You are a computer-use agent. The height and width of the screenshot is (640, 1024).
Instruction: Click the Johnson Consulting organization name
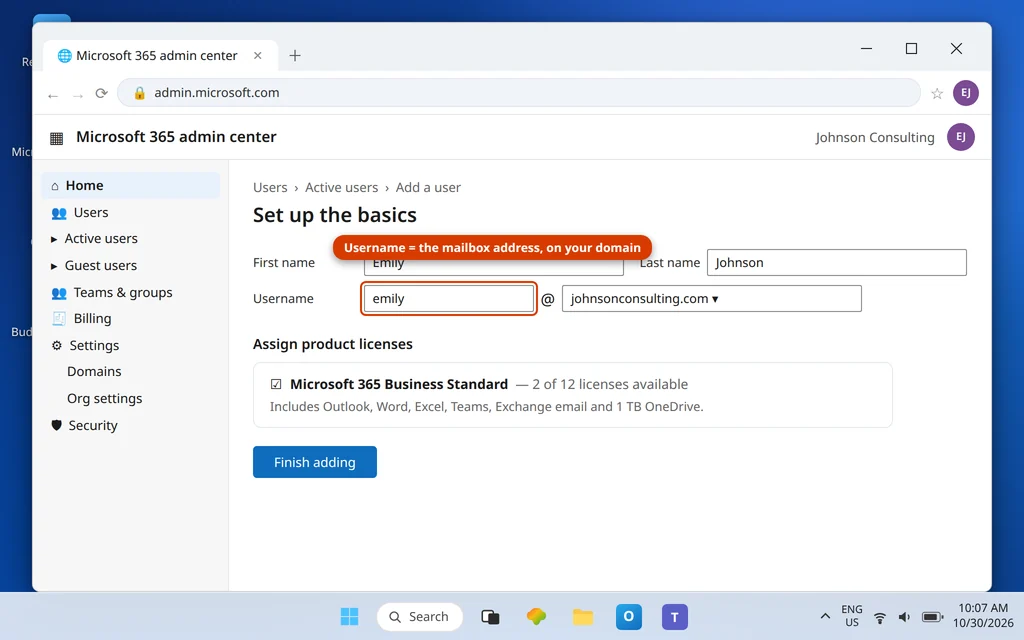[x=874, y=138]
